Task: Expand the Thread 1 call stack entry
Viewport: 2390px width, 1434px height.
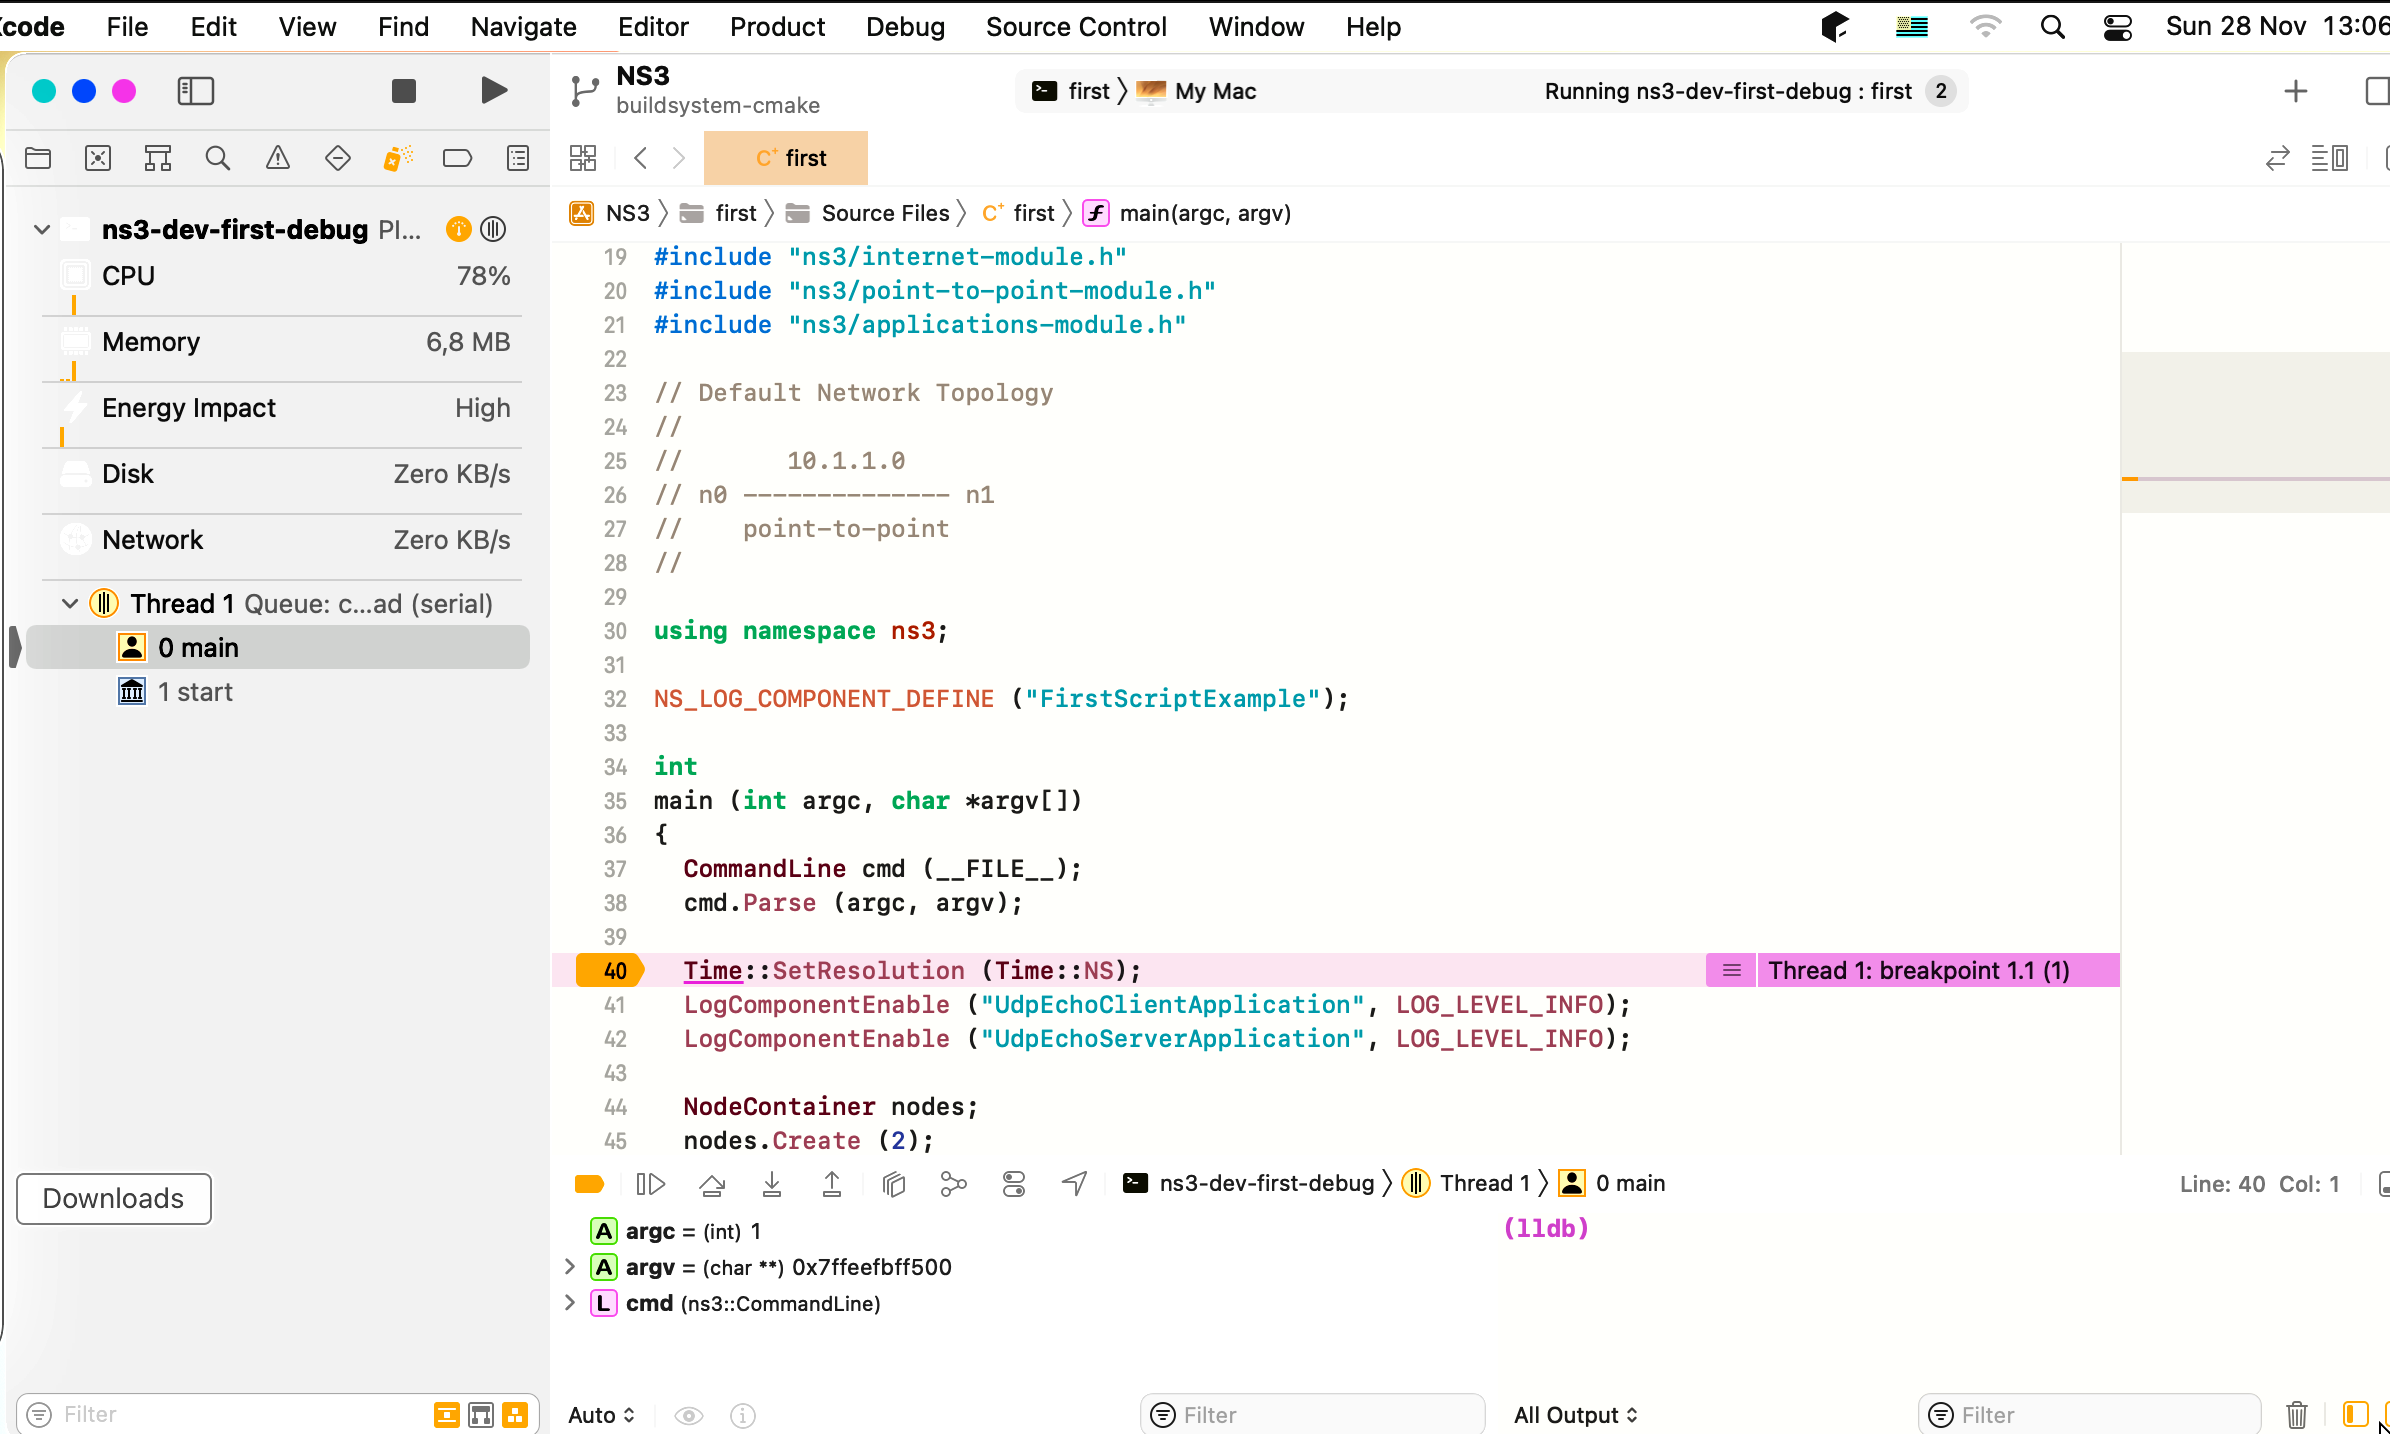Action: pos(68,604)
